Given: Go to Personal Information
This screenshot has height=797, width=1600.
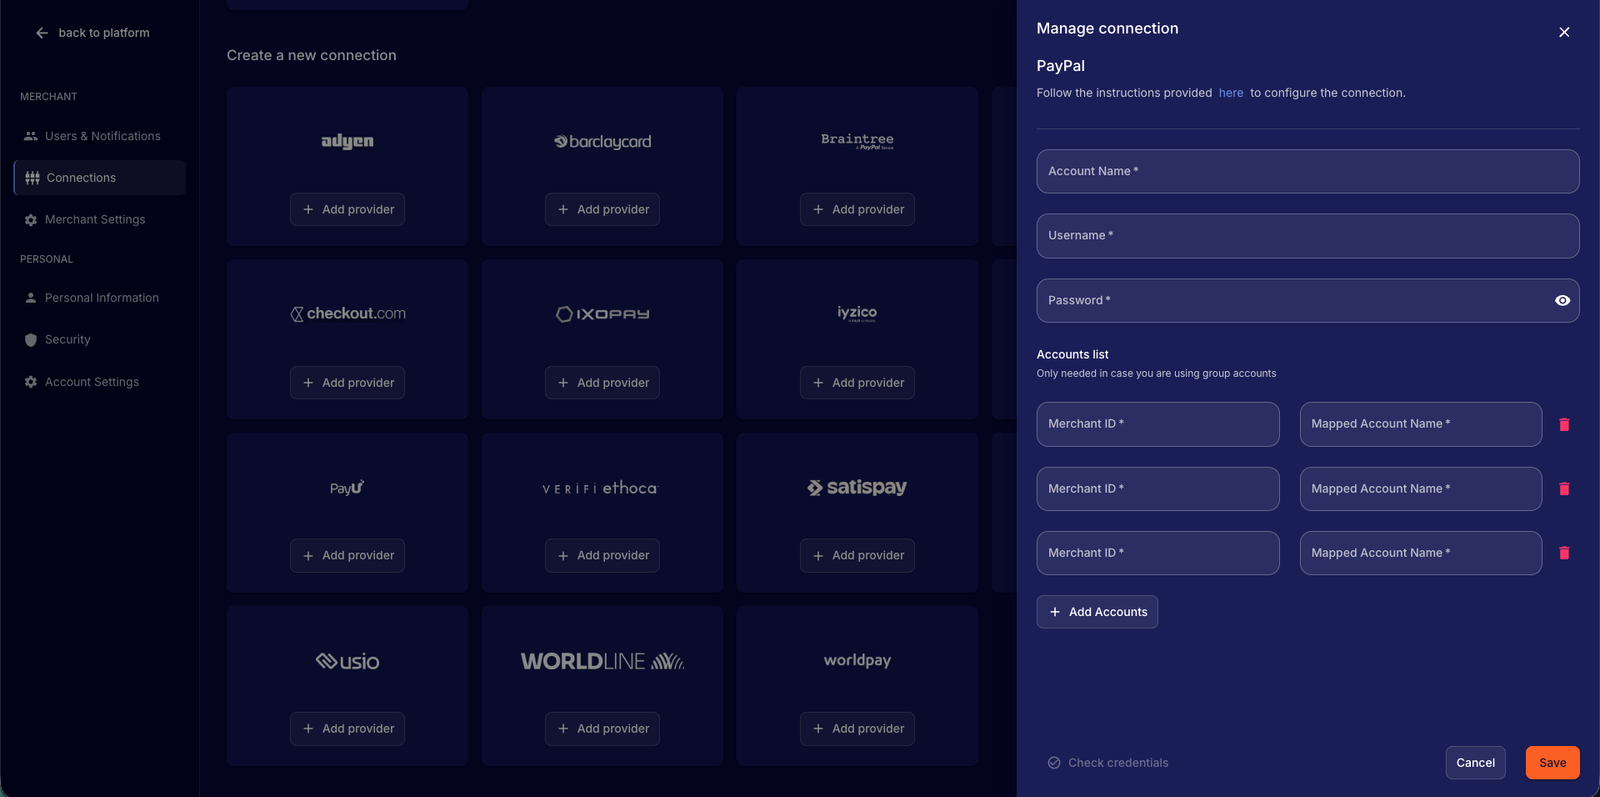Looking at the screenshot, I should pos(100,298).
